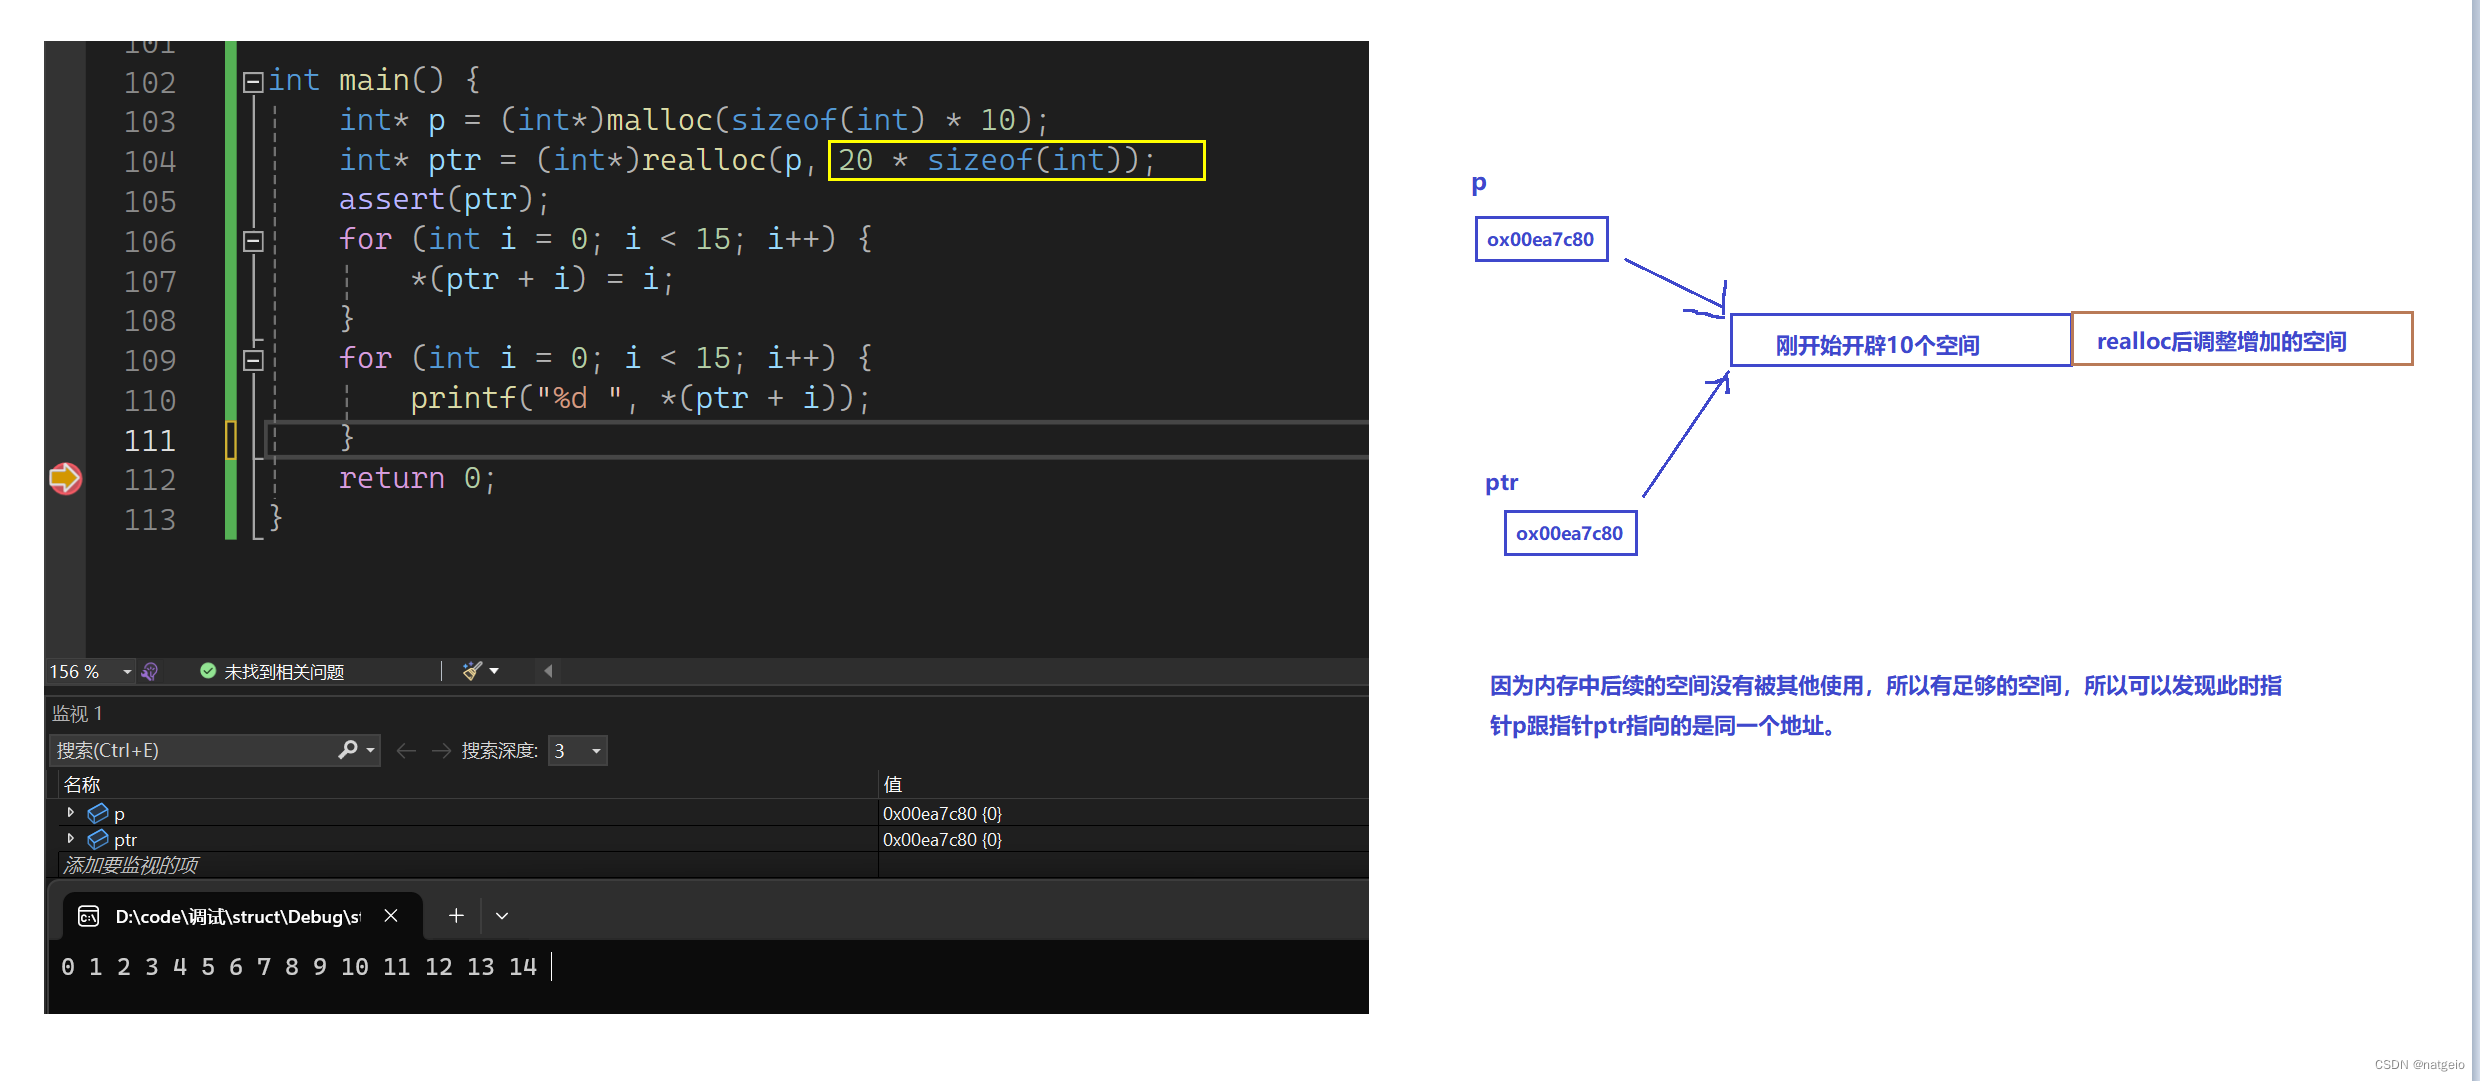The width and height of the screenshot is (2480, 1081).
Task: Click the purple suggestion icon beside zoom control
Action: point(151,671)
